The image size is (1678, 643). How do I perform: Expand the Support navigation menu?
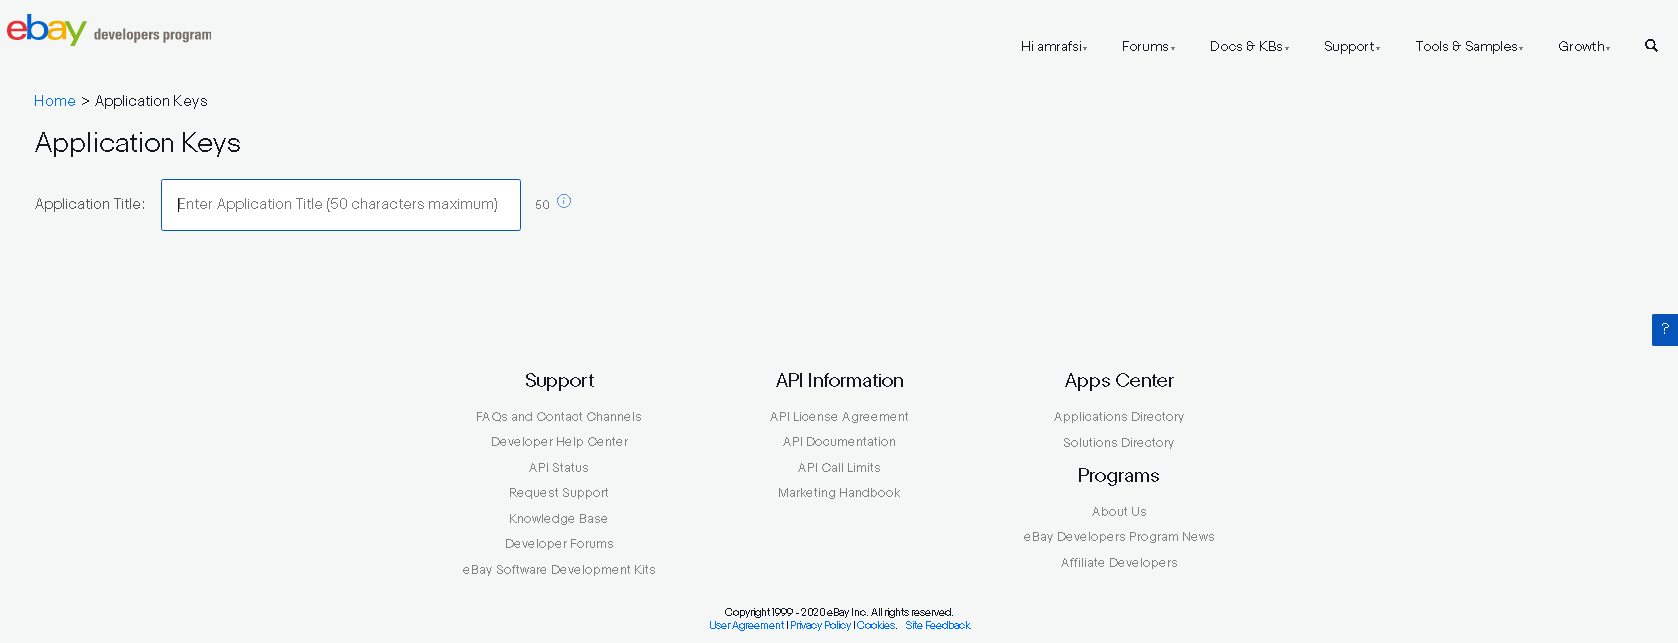[x=1352, y=46]
